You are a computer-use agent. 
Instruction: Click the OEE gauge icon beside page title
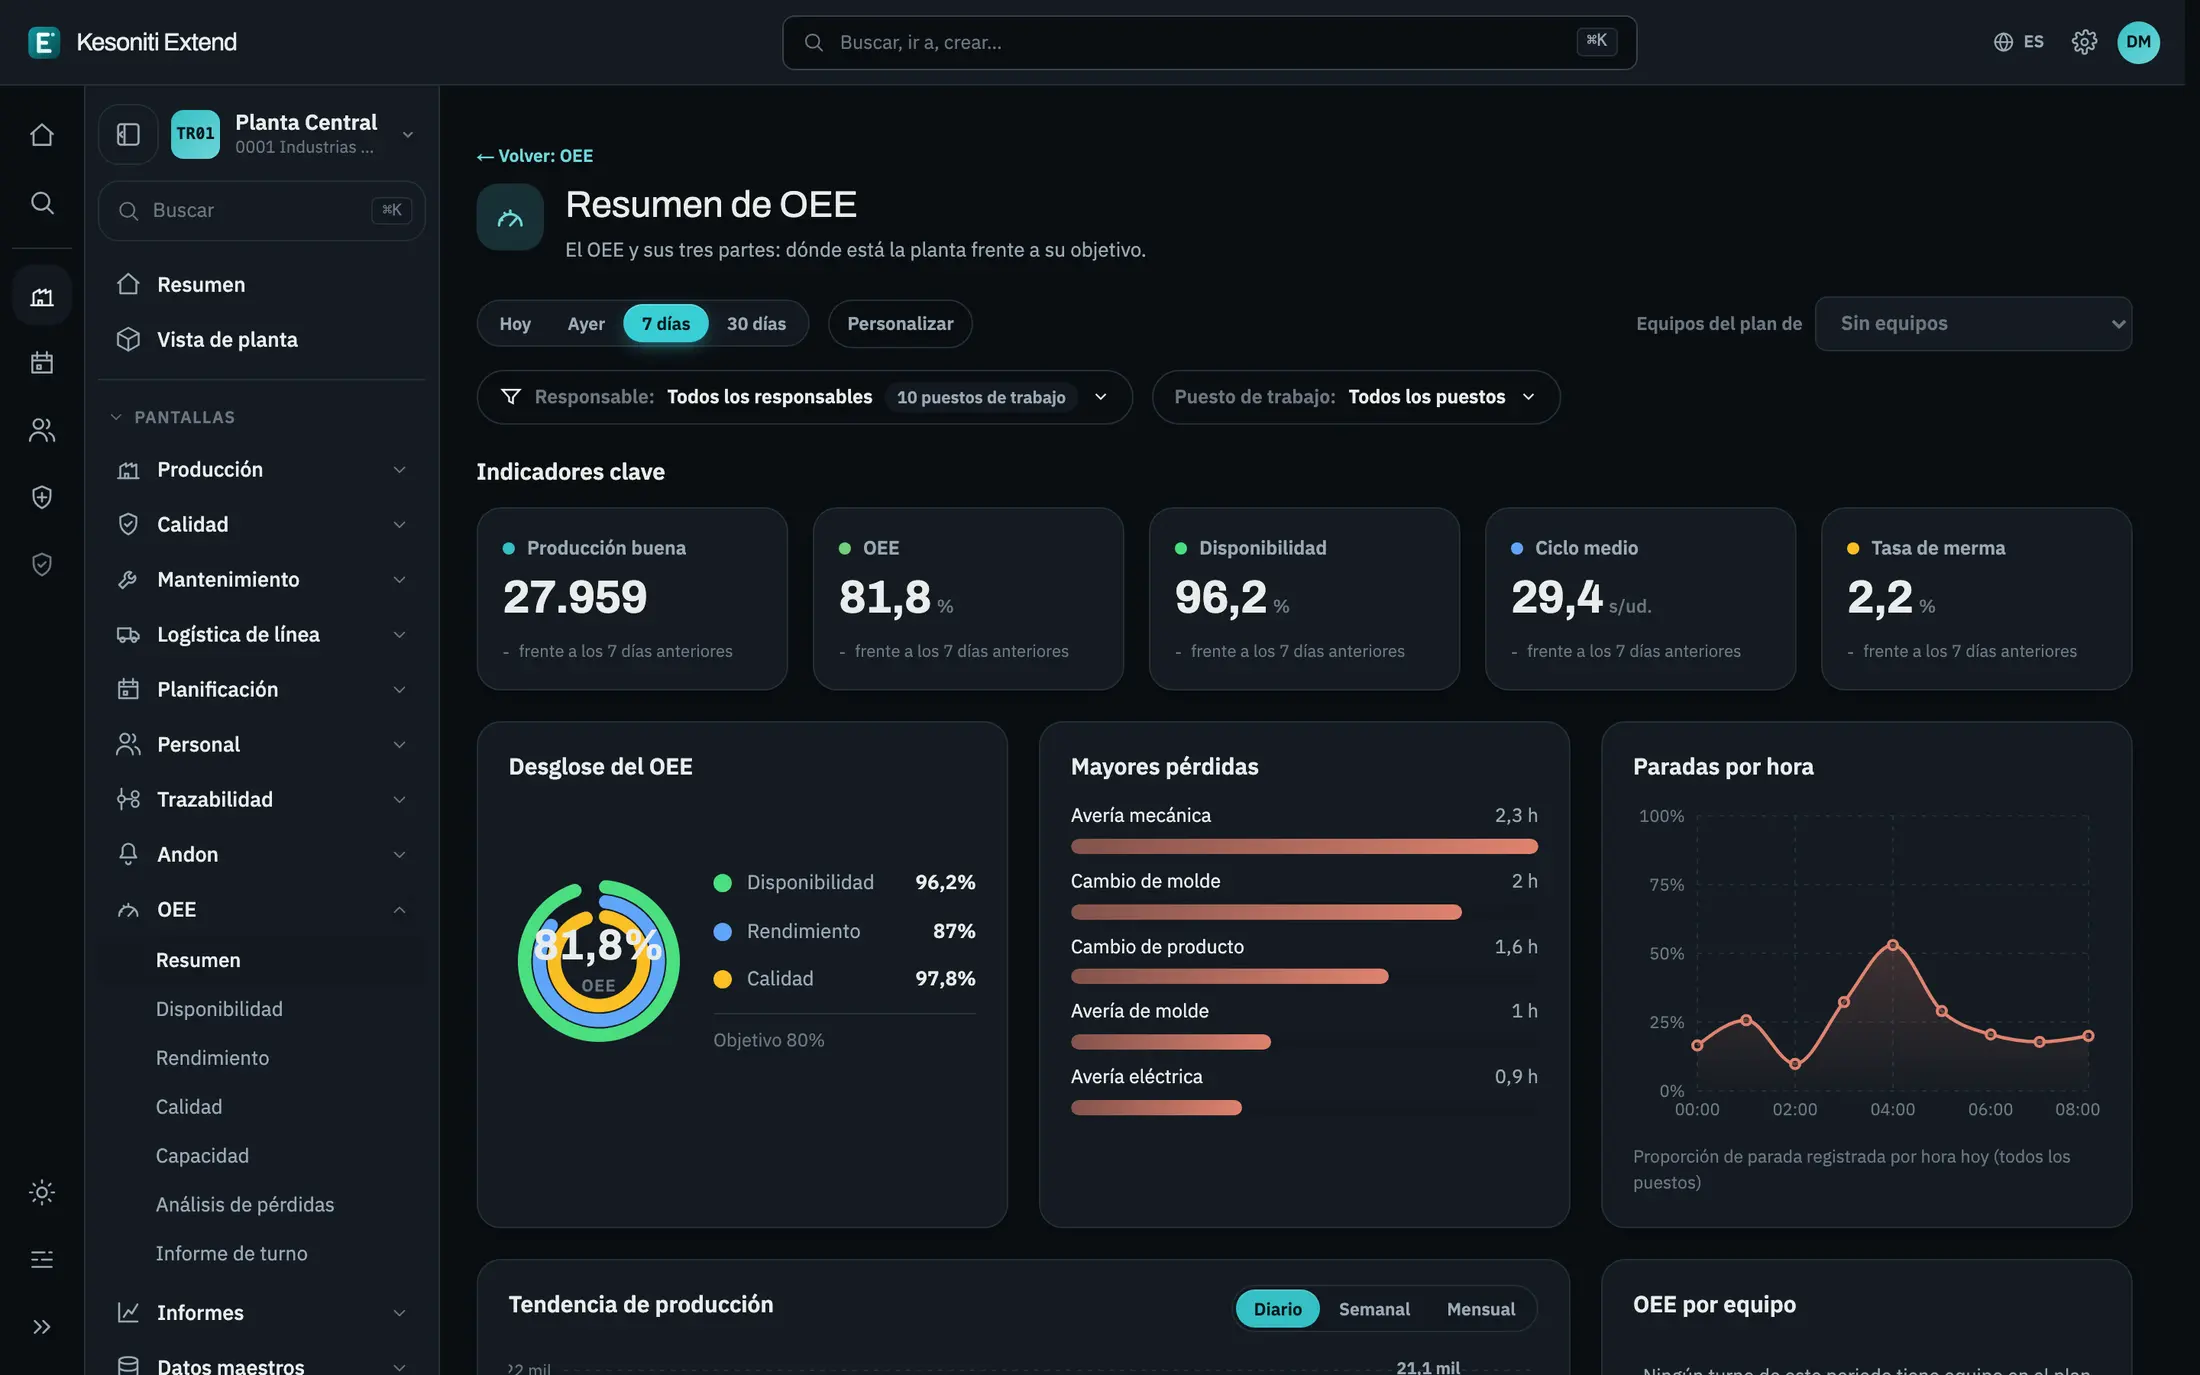[510, 217]
